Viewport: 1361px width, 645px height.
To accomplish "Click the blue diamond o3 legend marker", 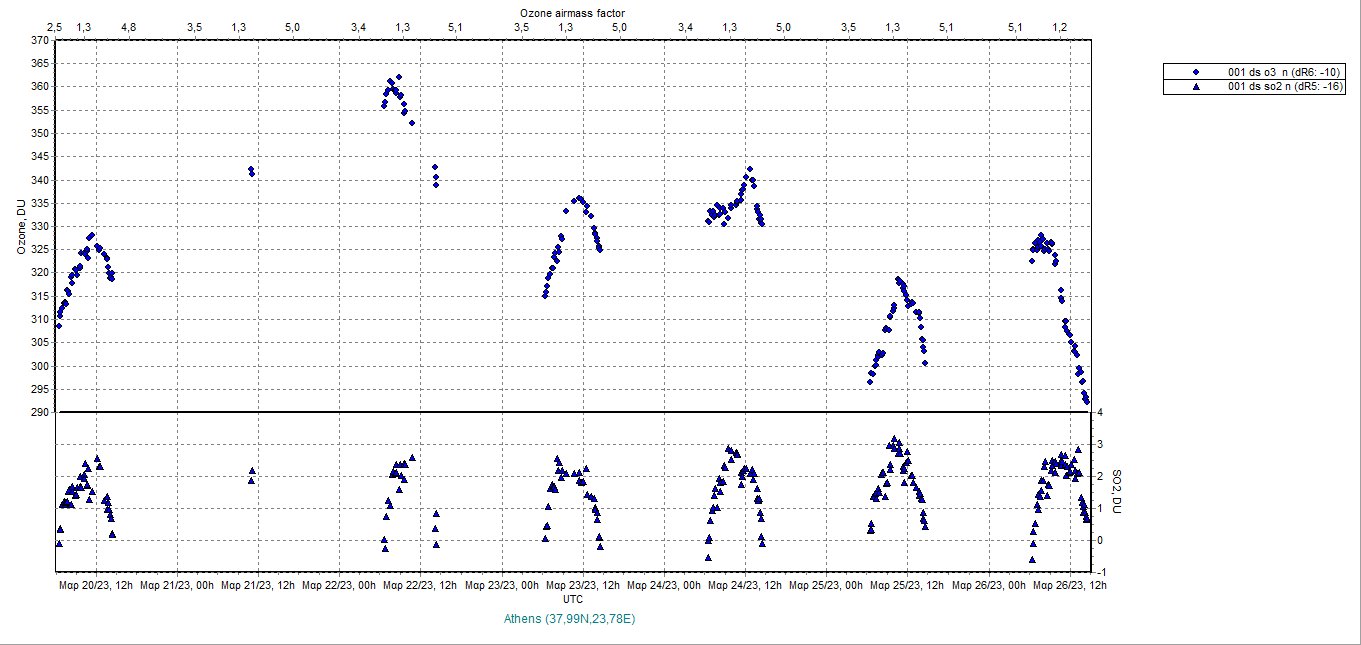I will (1195, 72).
